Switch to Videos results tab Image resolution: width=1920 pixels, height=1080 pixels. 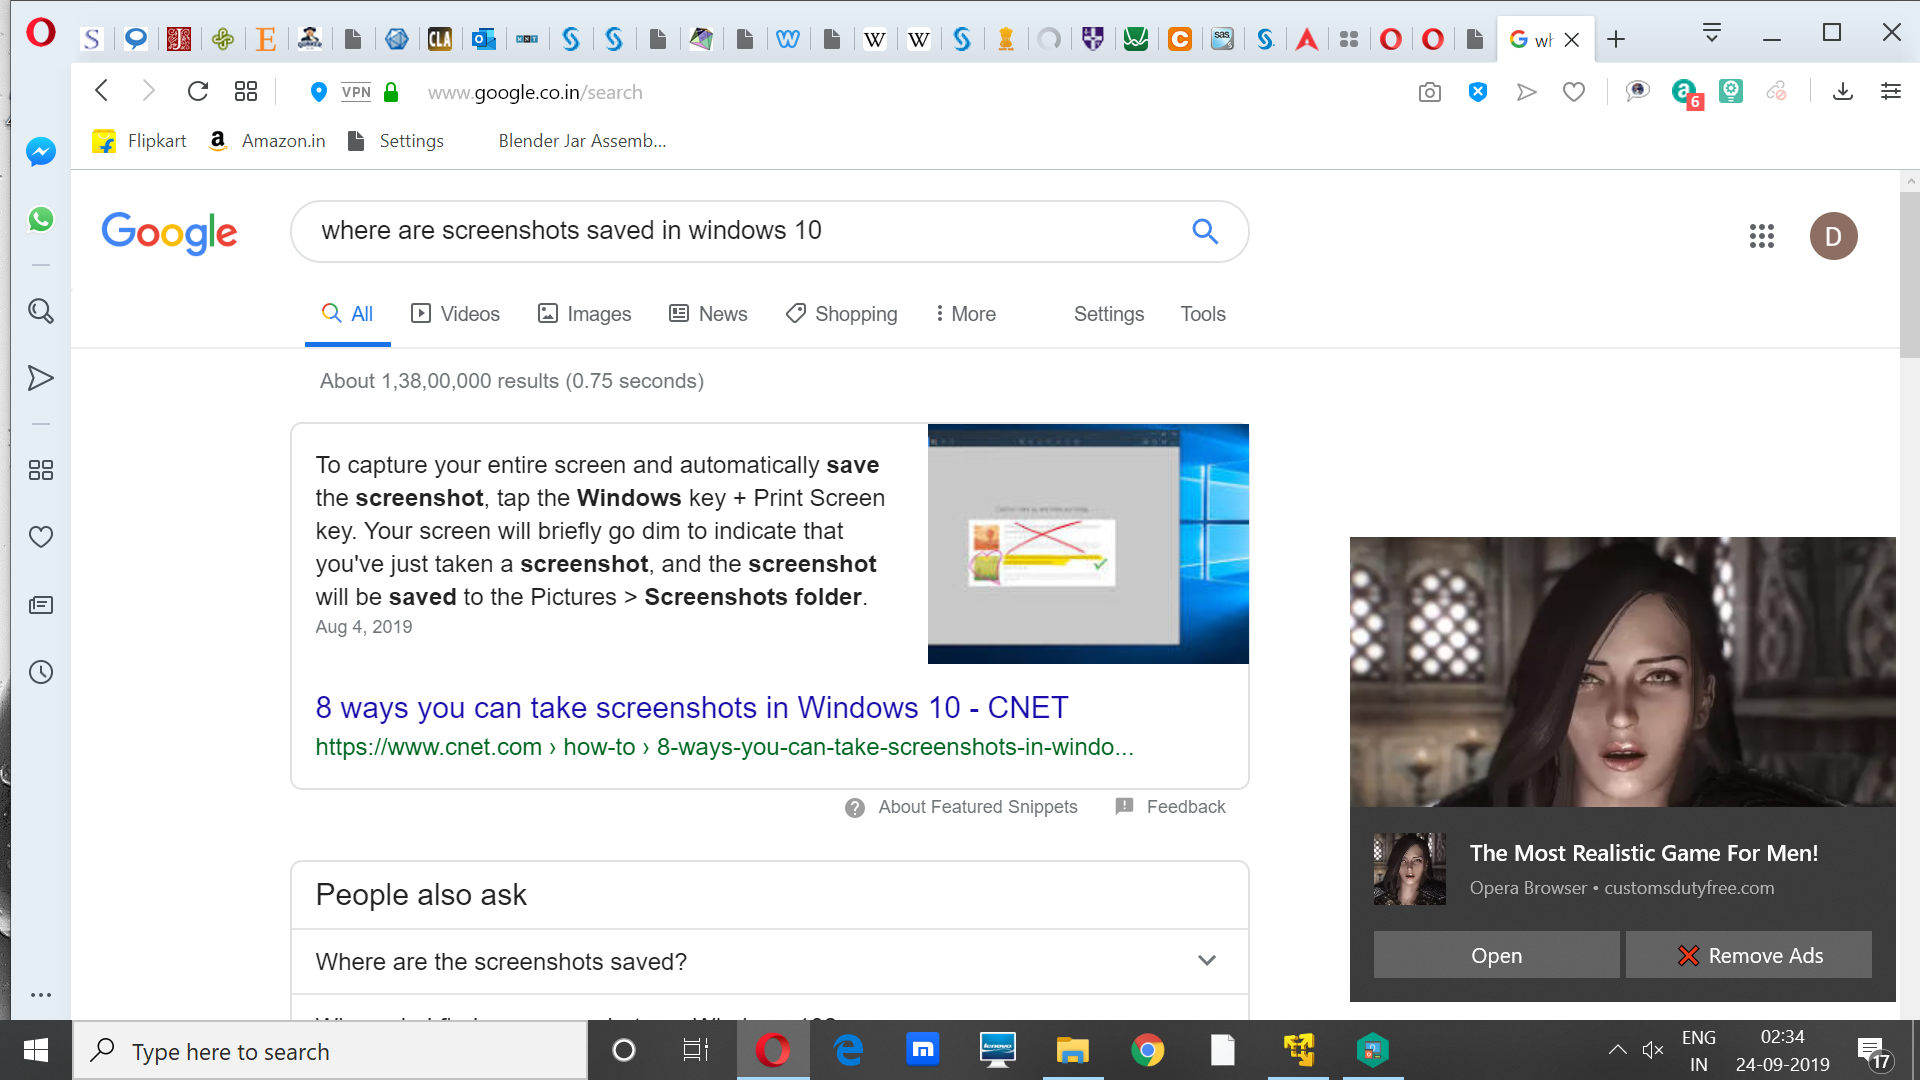(455, 314)
